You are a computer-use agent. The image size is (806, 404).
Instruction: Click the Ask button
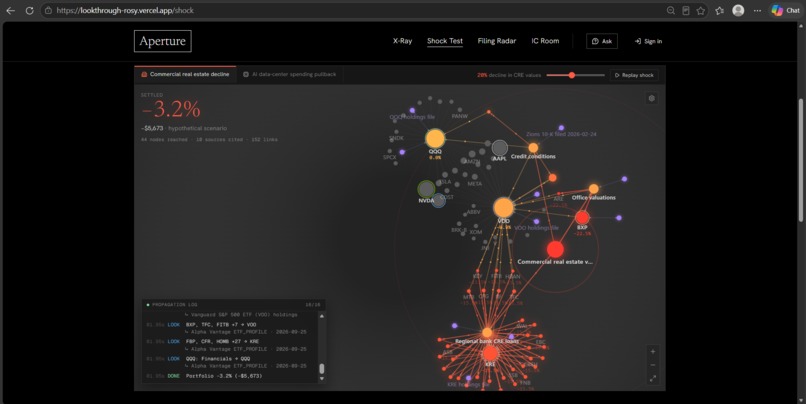coord(602,41)
